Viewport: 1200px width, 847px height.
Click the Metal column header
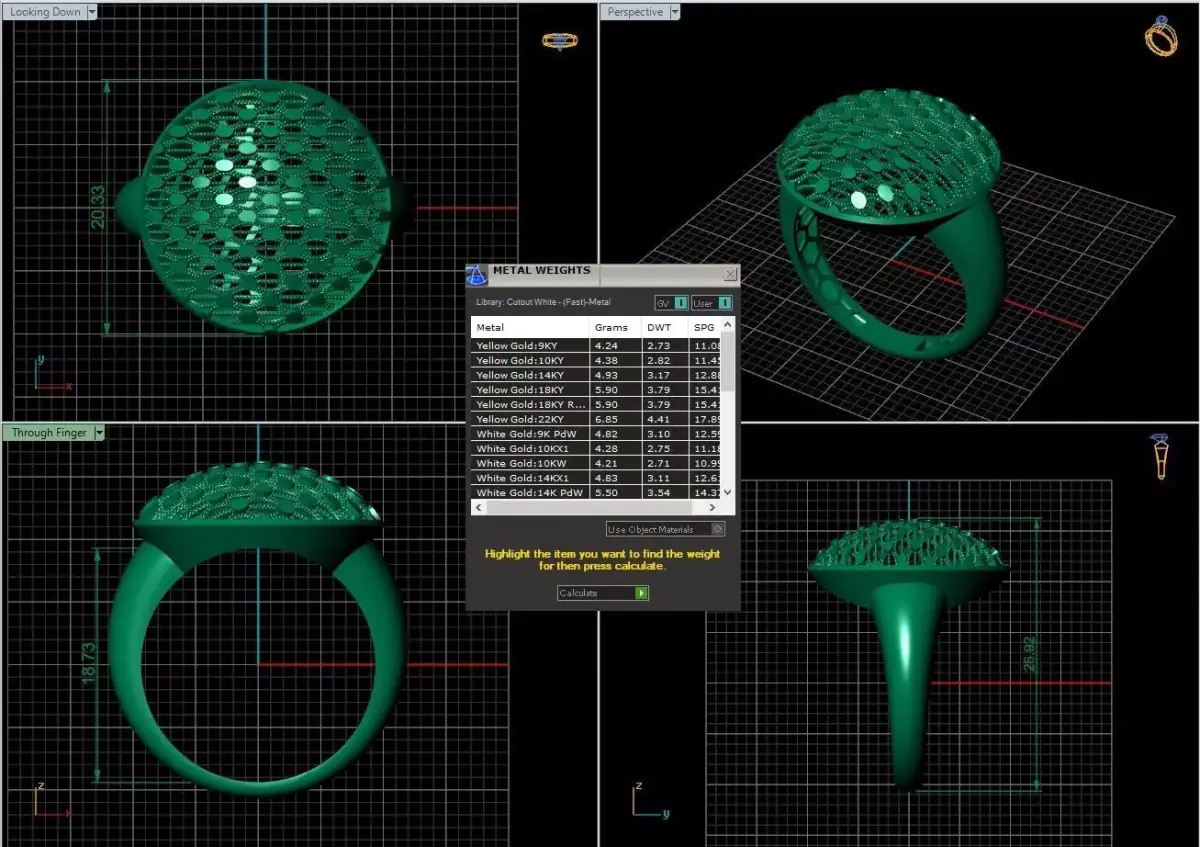coord(530,327)
